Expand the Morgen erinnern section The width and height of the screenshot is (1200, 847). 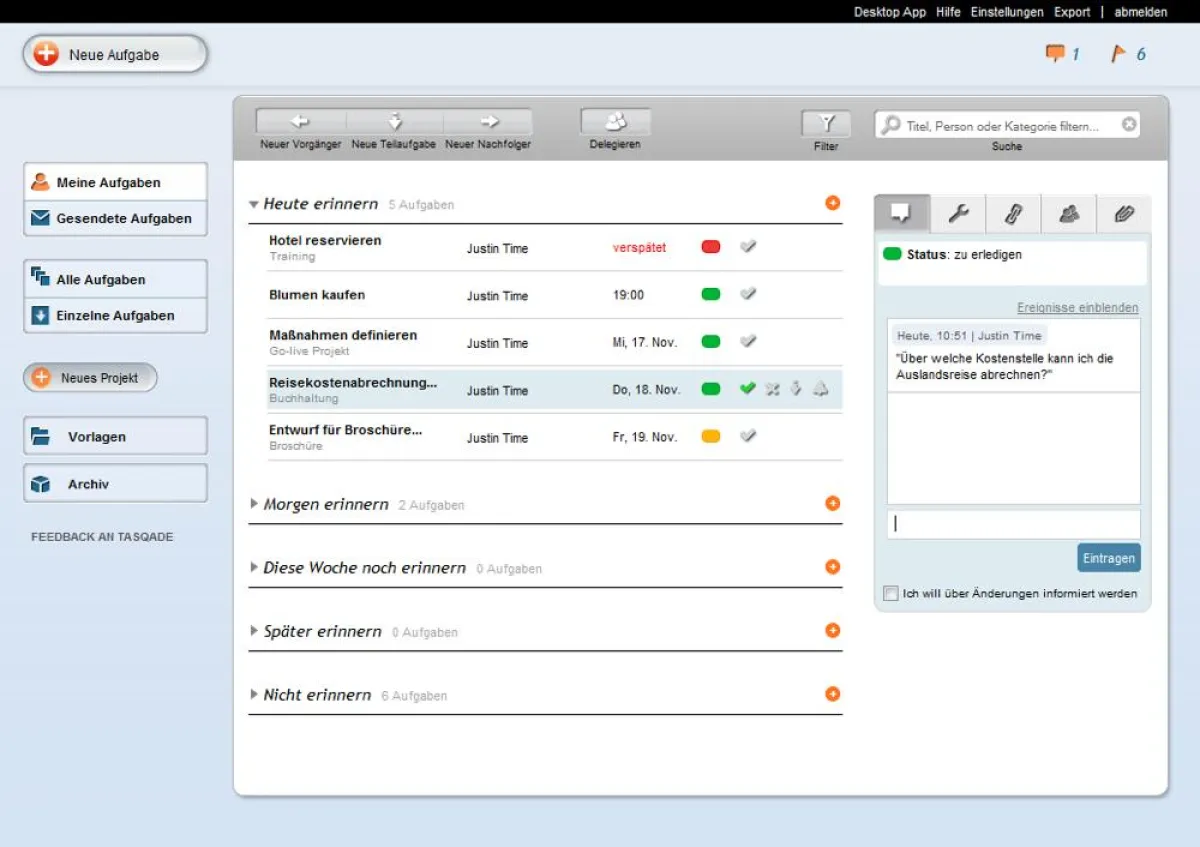click(255, 504)
